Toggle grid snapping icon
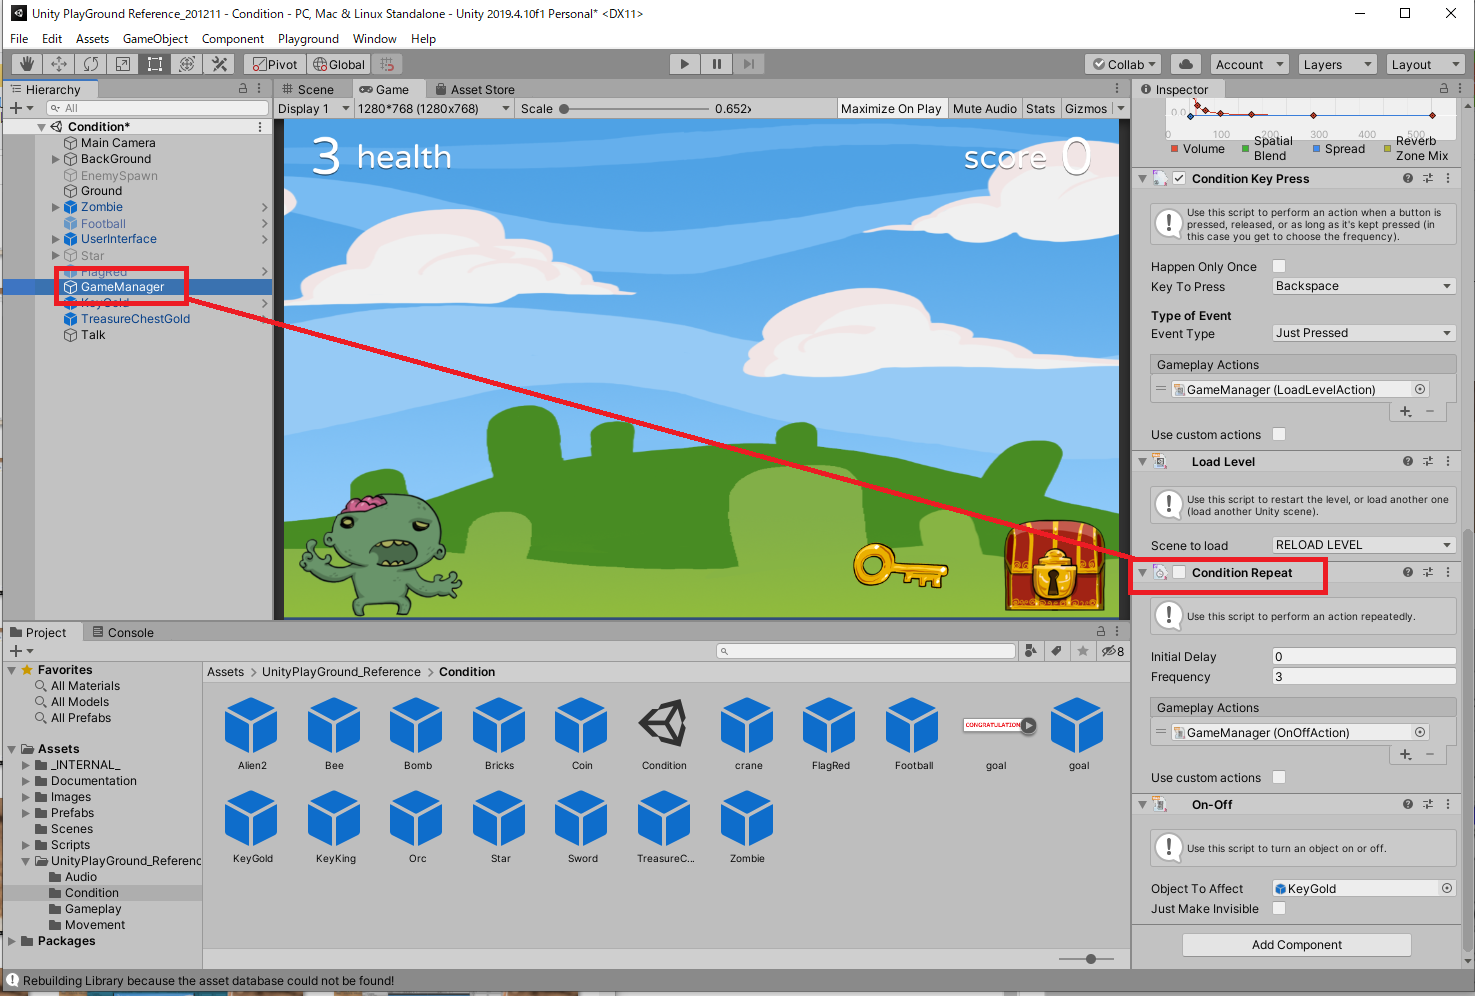The height and width of the screenshot is (996, 1475). point(387,64)
